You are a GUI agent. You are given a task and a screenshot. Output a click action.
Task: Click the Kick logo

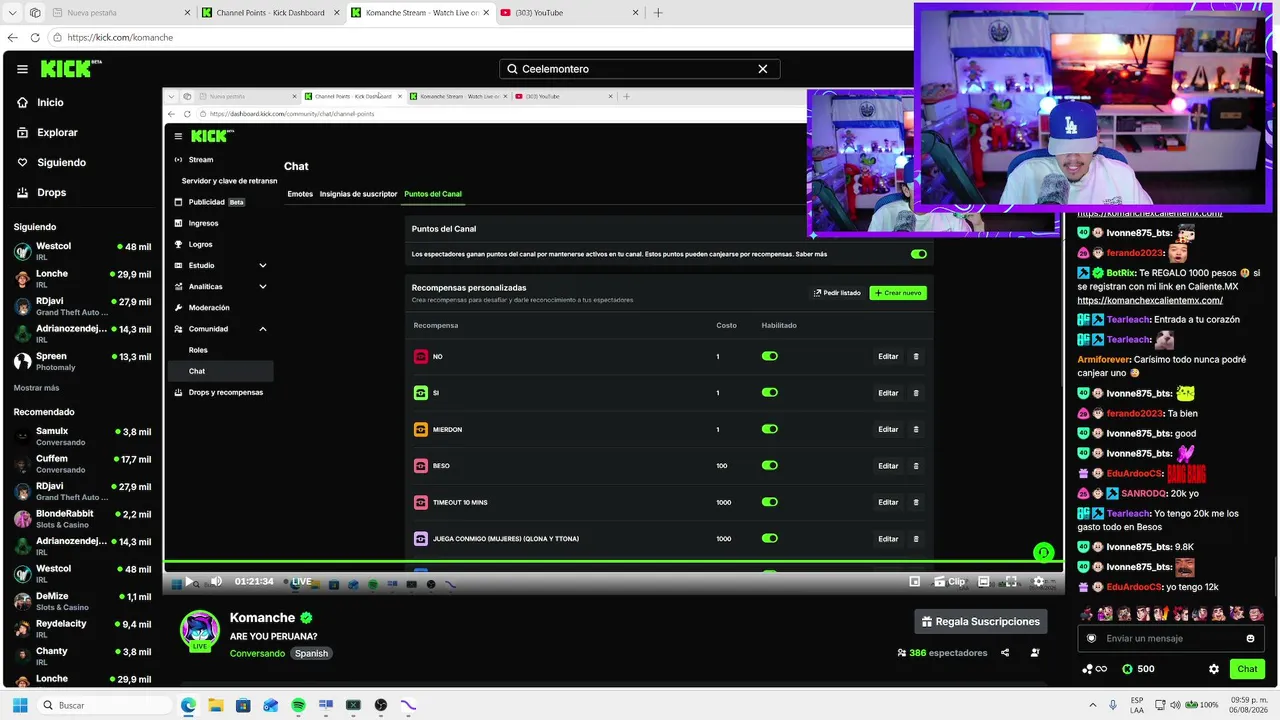click(x=71, y=69)
